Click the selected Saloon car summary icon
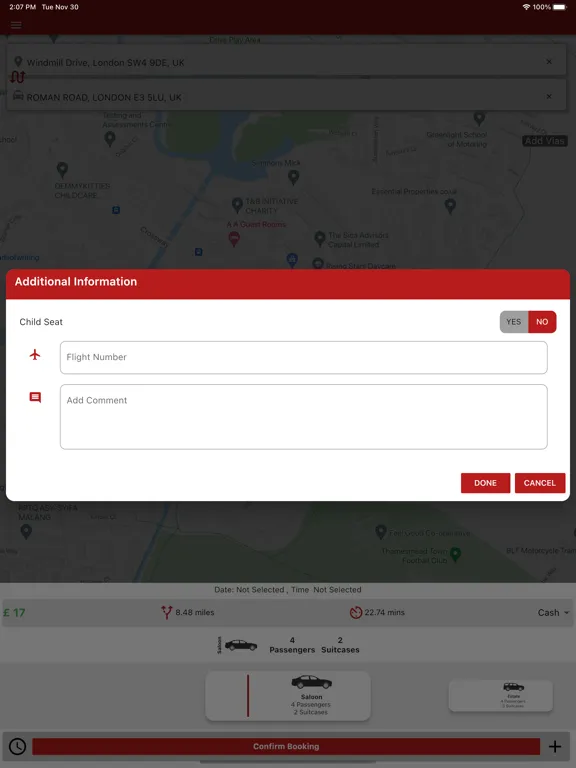The width and height of the screenshot is (576, 768). tap(240, 645)
